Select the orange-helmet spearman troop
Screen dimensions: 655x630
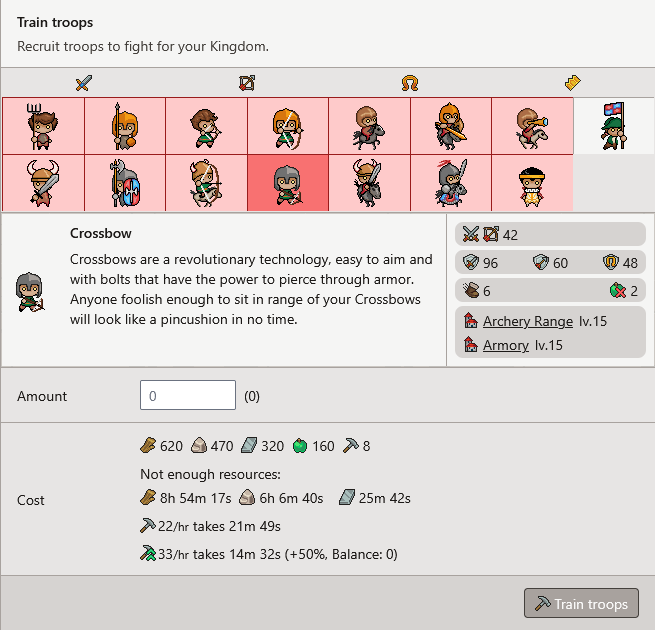(x=125, y=126)
